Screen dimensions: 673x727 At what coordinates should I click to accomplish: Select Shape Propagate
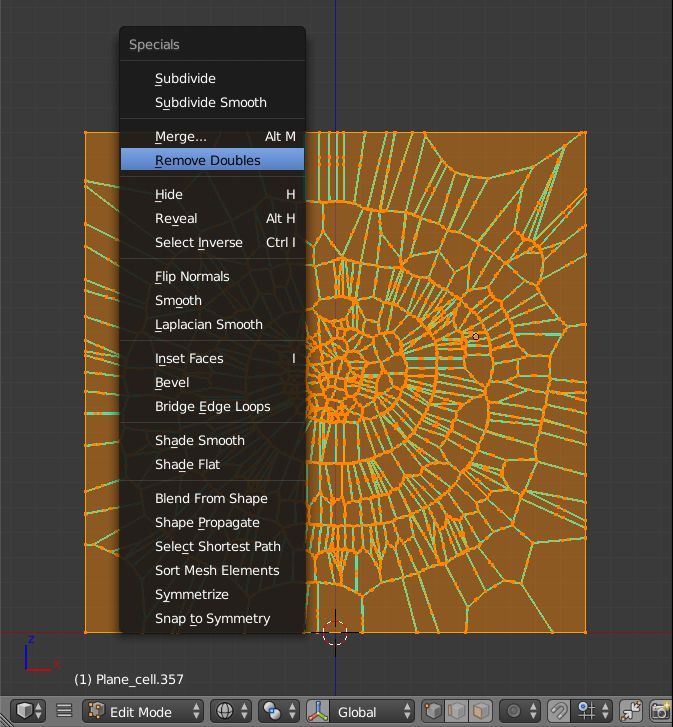212,523
